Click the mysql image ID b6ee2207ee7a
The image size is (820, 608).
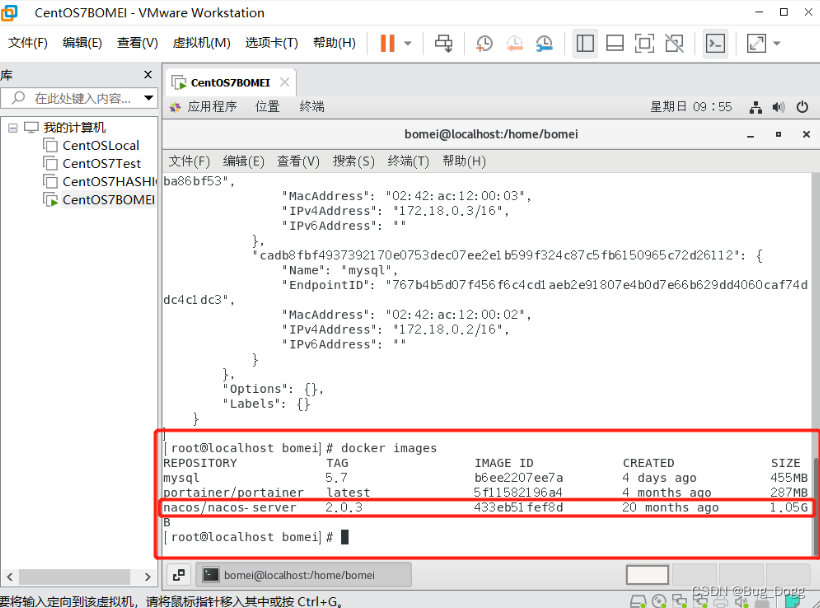coord(518,478)
